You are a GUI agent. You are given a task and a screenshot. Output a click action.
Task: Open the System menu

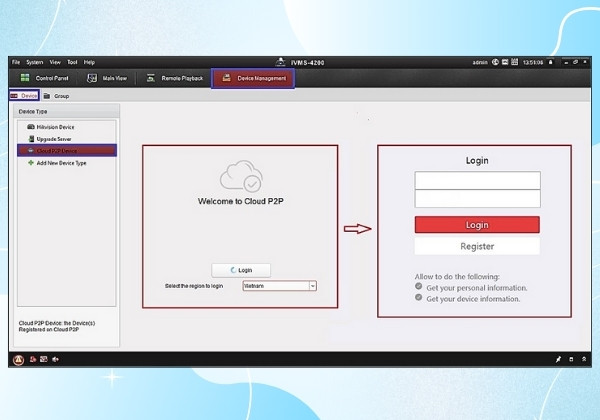tap(34, 62)
